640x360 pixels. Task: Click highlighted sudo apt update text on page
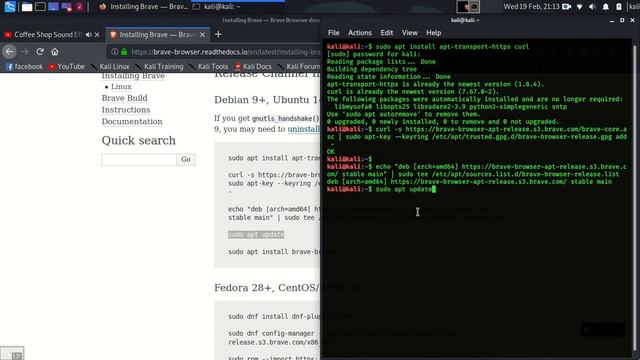(256, 235)
